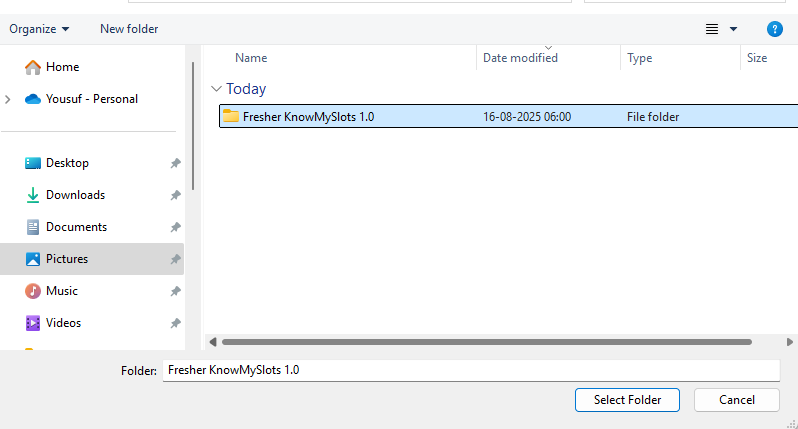
Task: Click the Home house icon
Action: click(33, 67)
